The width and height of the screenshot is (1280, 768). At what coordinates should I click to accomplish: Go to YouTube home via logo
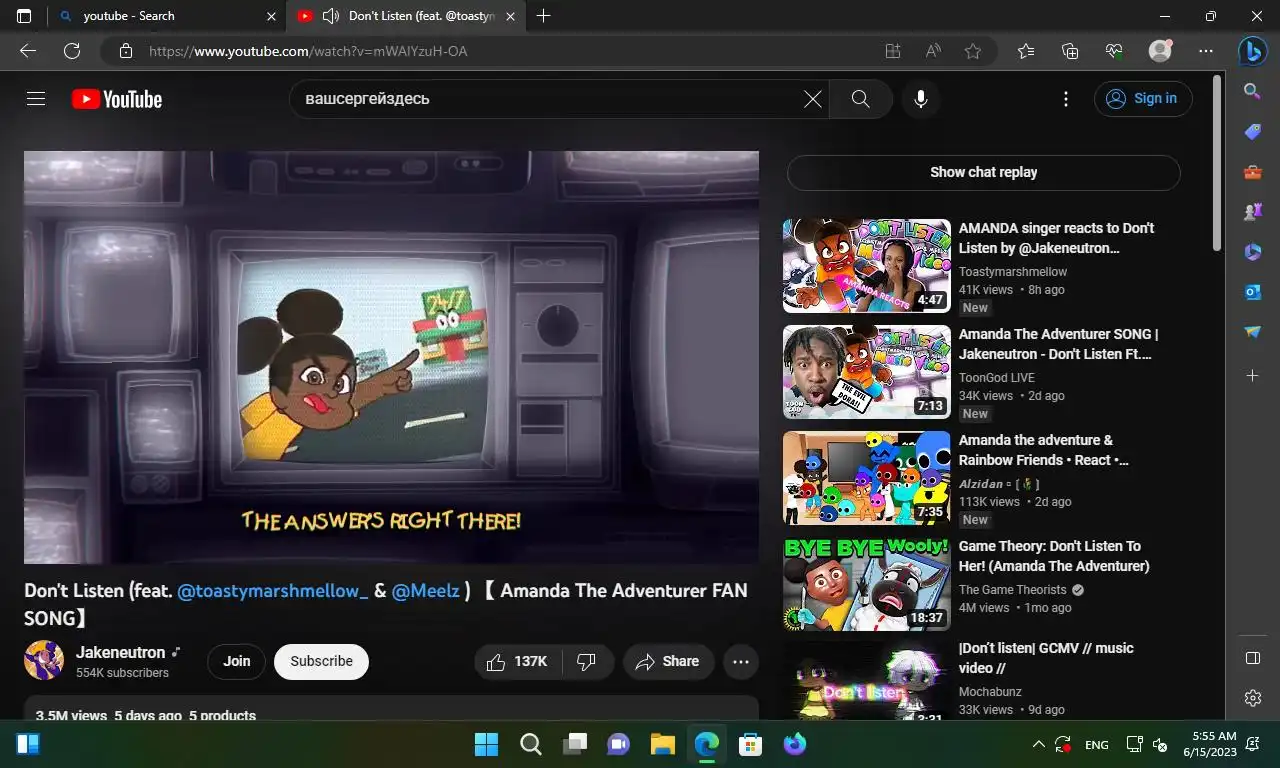117,99
